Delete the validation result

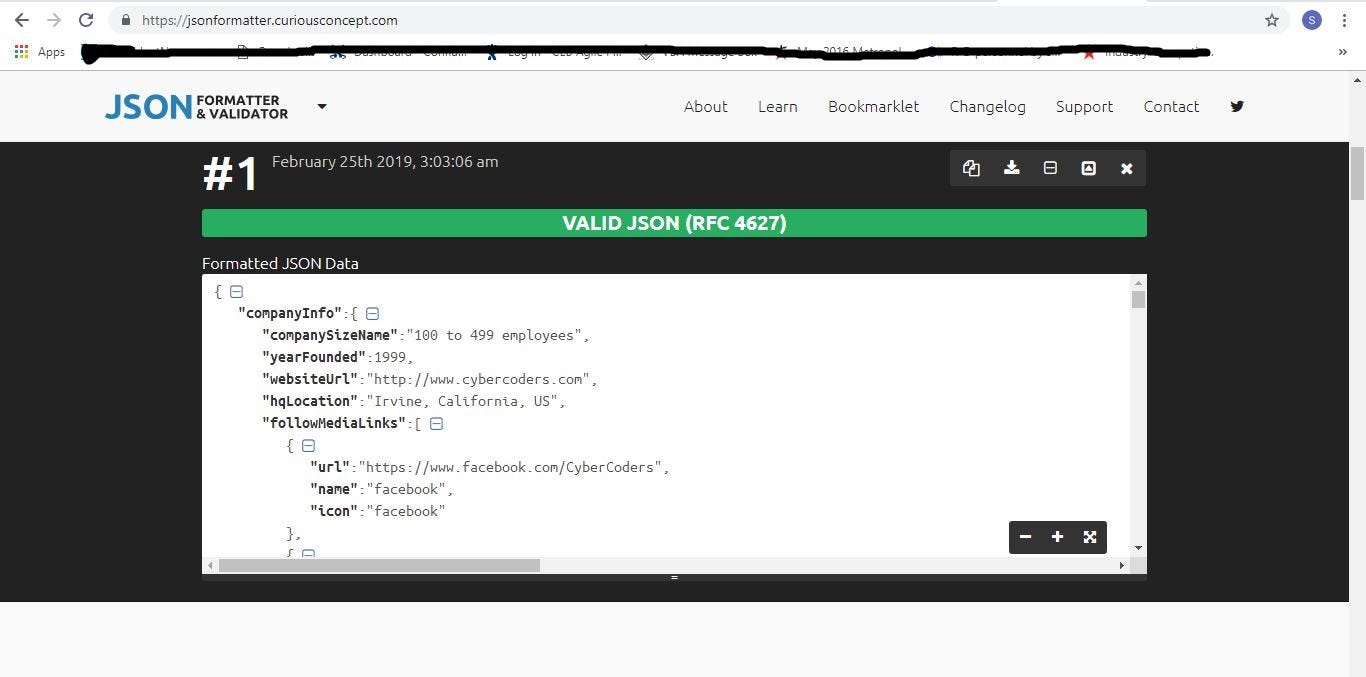(x=1126, y=168)
